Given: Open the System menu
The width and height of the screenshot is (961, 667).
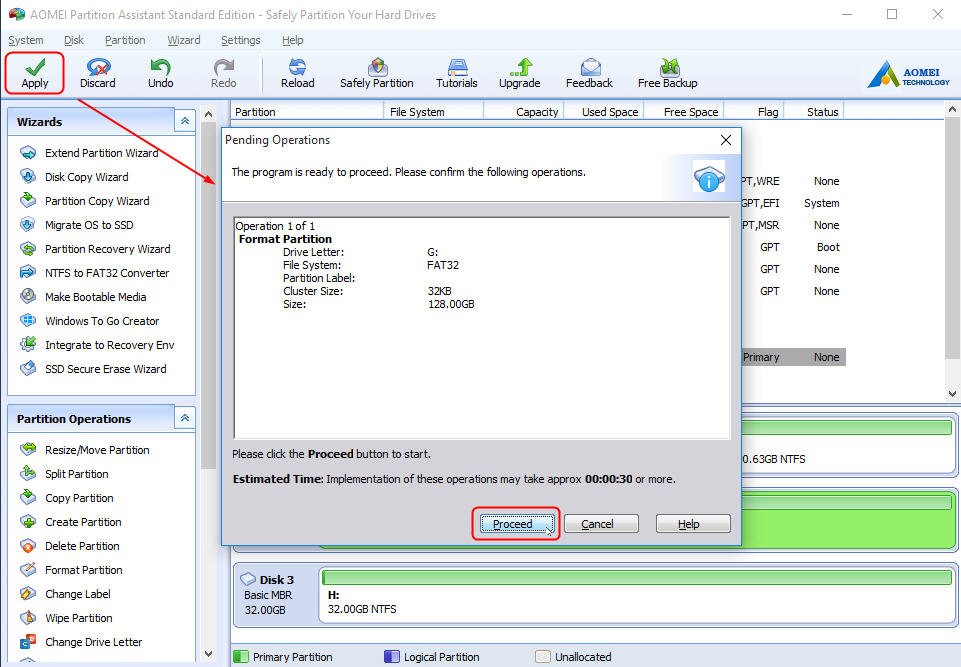Looking at the screenshot, I should [x=26, y=40].
